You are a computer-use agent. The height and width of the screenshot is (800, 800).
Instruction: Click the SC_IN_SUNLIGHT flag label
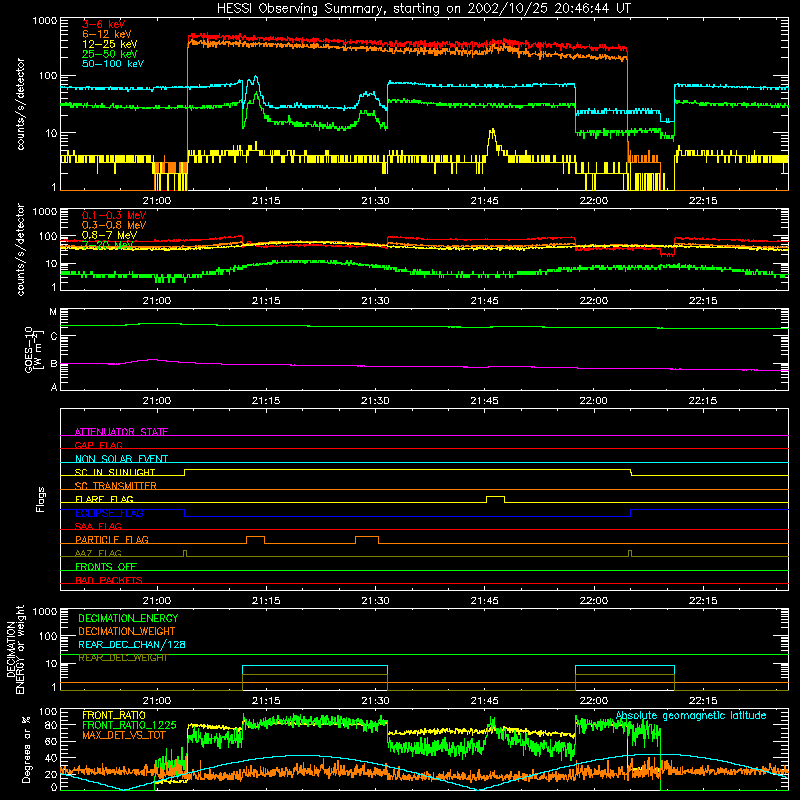(115, 472)
